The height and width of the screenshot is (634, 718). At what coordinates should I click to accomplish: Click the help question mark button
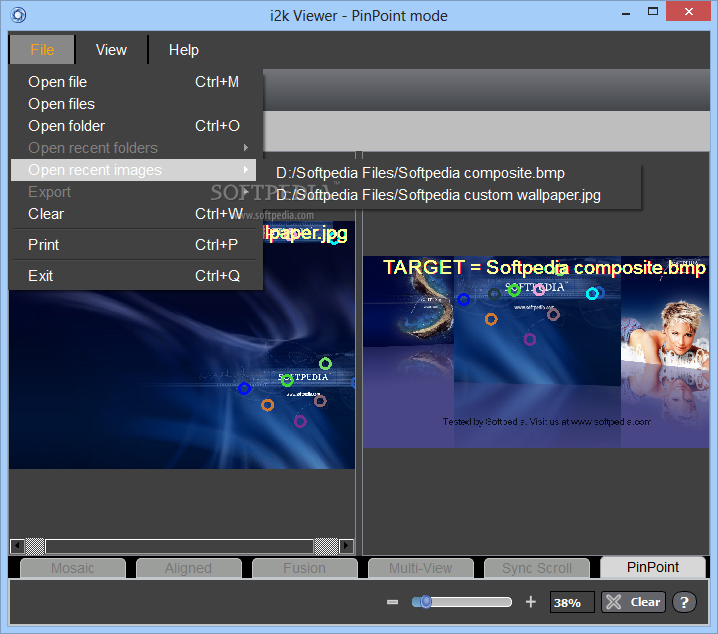[x=684, y=602]
